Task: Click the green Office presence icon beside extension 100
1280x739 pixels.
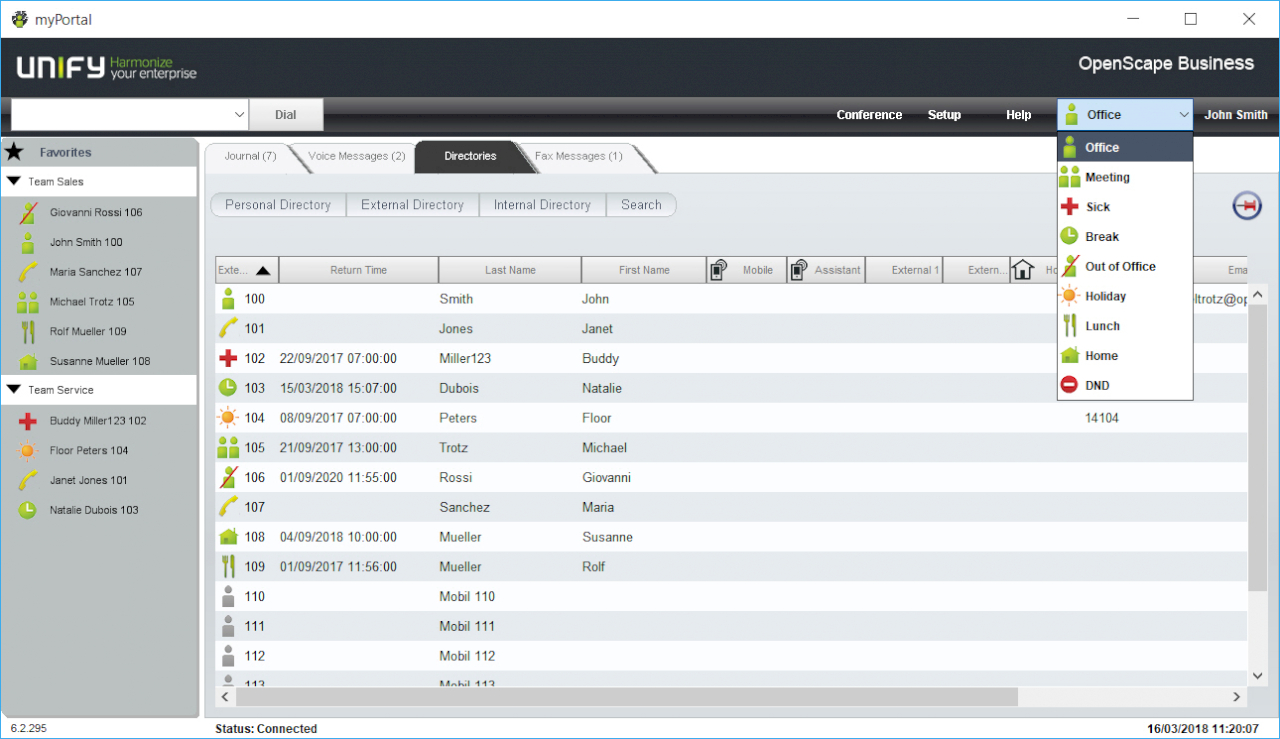Action: click(x=228, y=298)
